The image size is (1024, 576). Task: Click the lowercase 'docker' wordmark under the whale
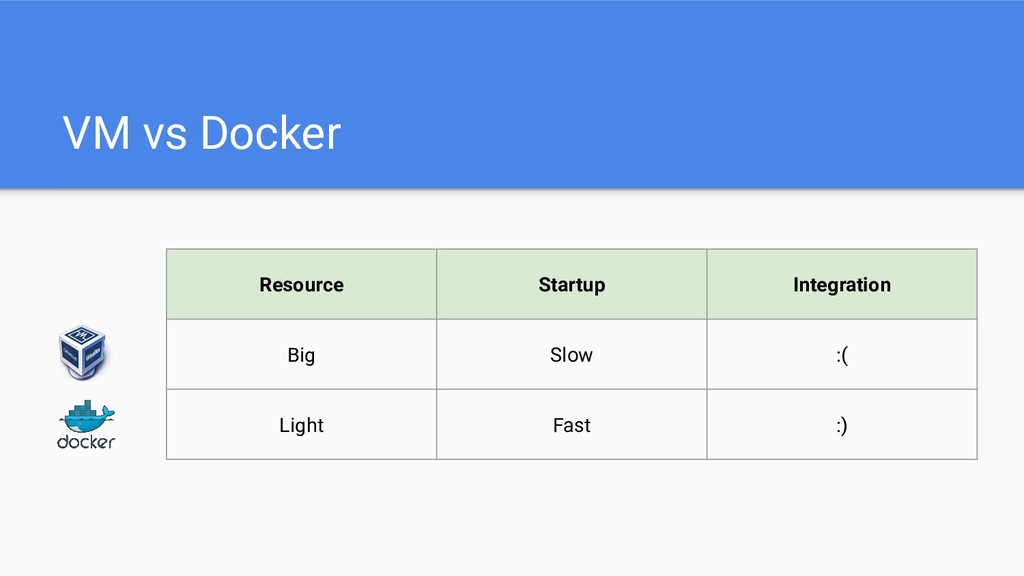pyautogui.click(x=86, y=441)
